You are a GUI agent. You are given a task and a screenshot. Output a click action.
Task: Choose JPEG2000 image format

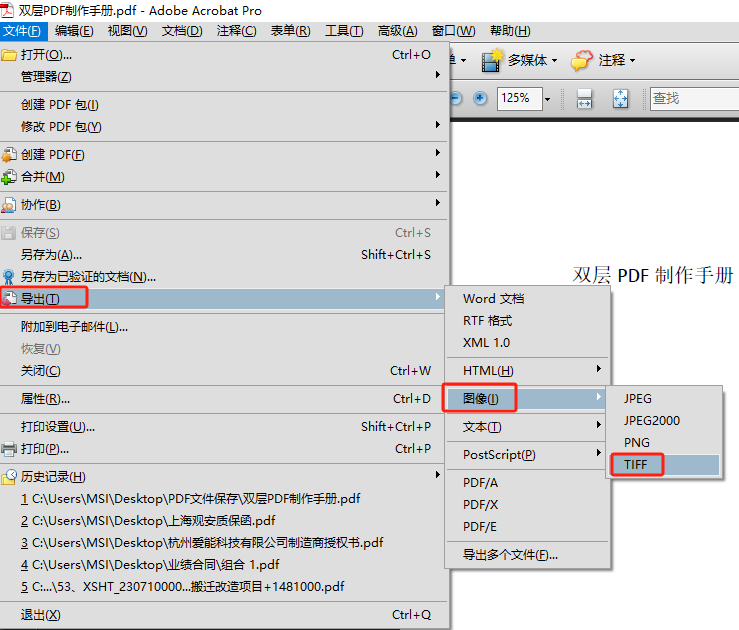[x=665, y=420]
